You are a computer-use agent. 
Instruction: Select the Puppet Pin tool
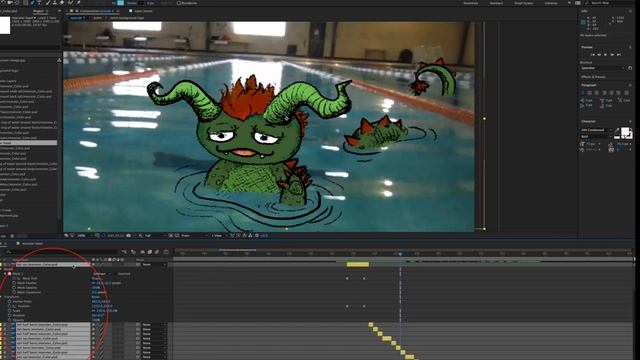coord(78,2)
